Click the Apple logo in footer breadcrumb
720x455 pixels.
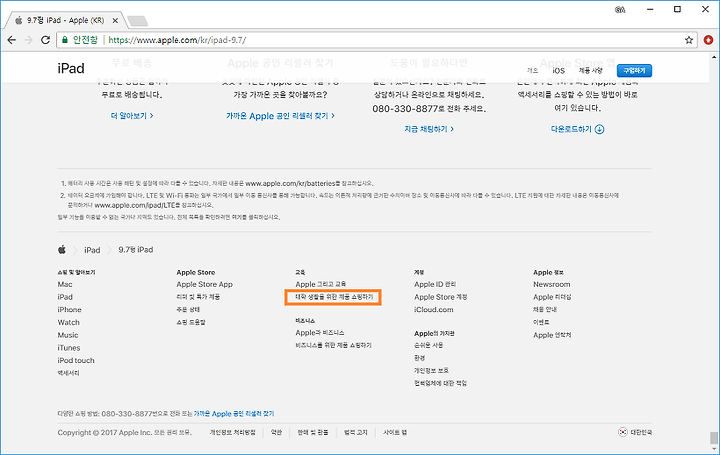tap(62, 249)
